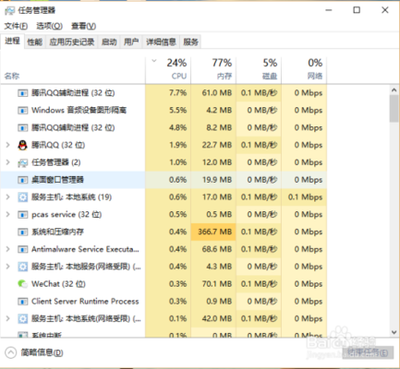Sort by the 5% 磁盘 column header
400x369 pixels.
[x=259, y=70]
